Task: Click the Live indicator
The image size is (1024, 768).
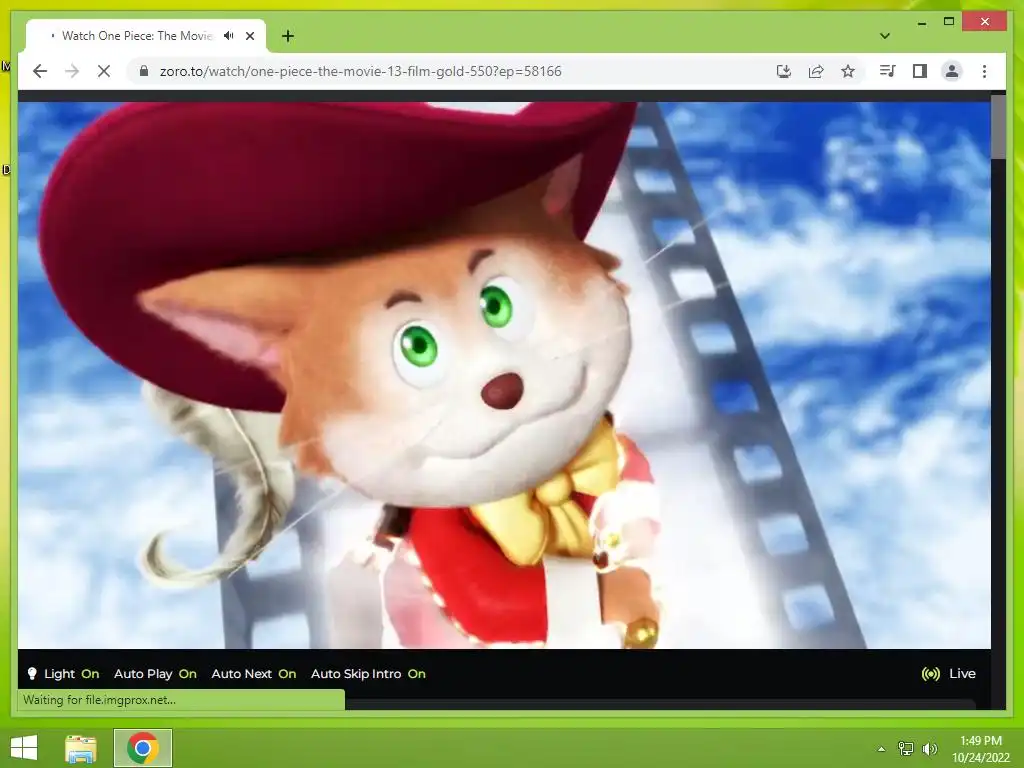Action: (x=948, y=674)
